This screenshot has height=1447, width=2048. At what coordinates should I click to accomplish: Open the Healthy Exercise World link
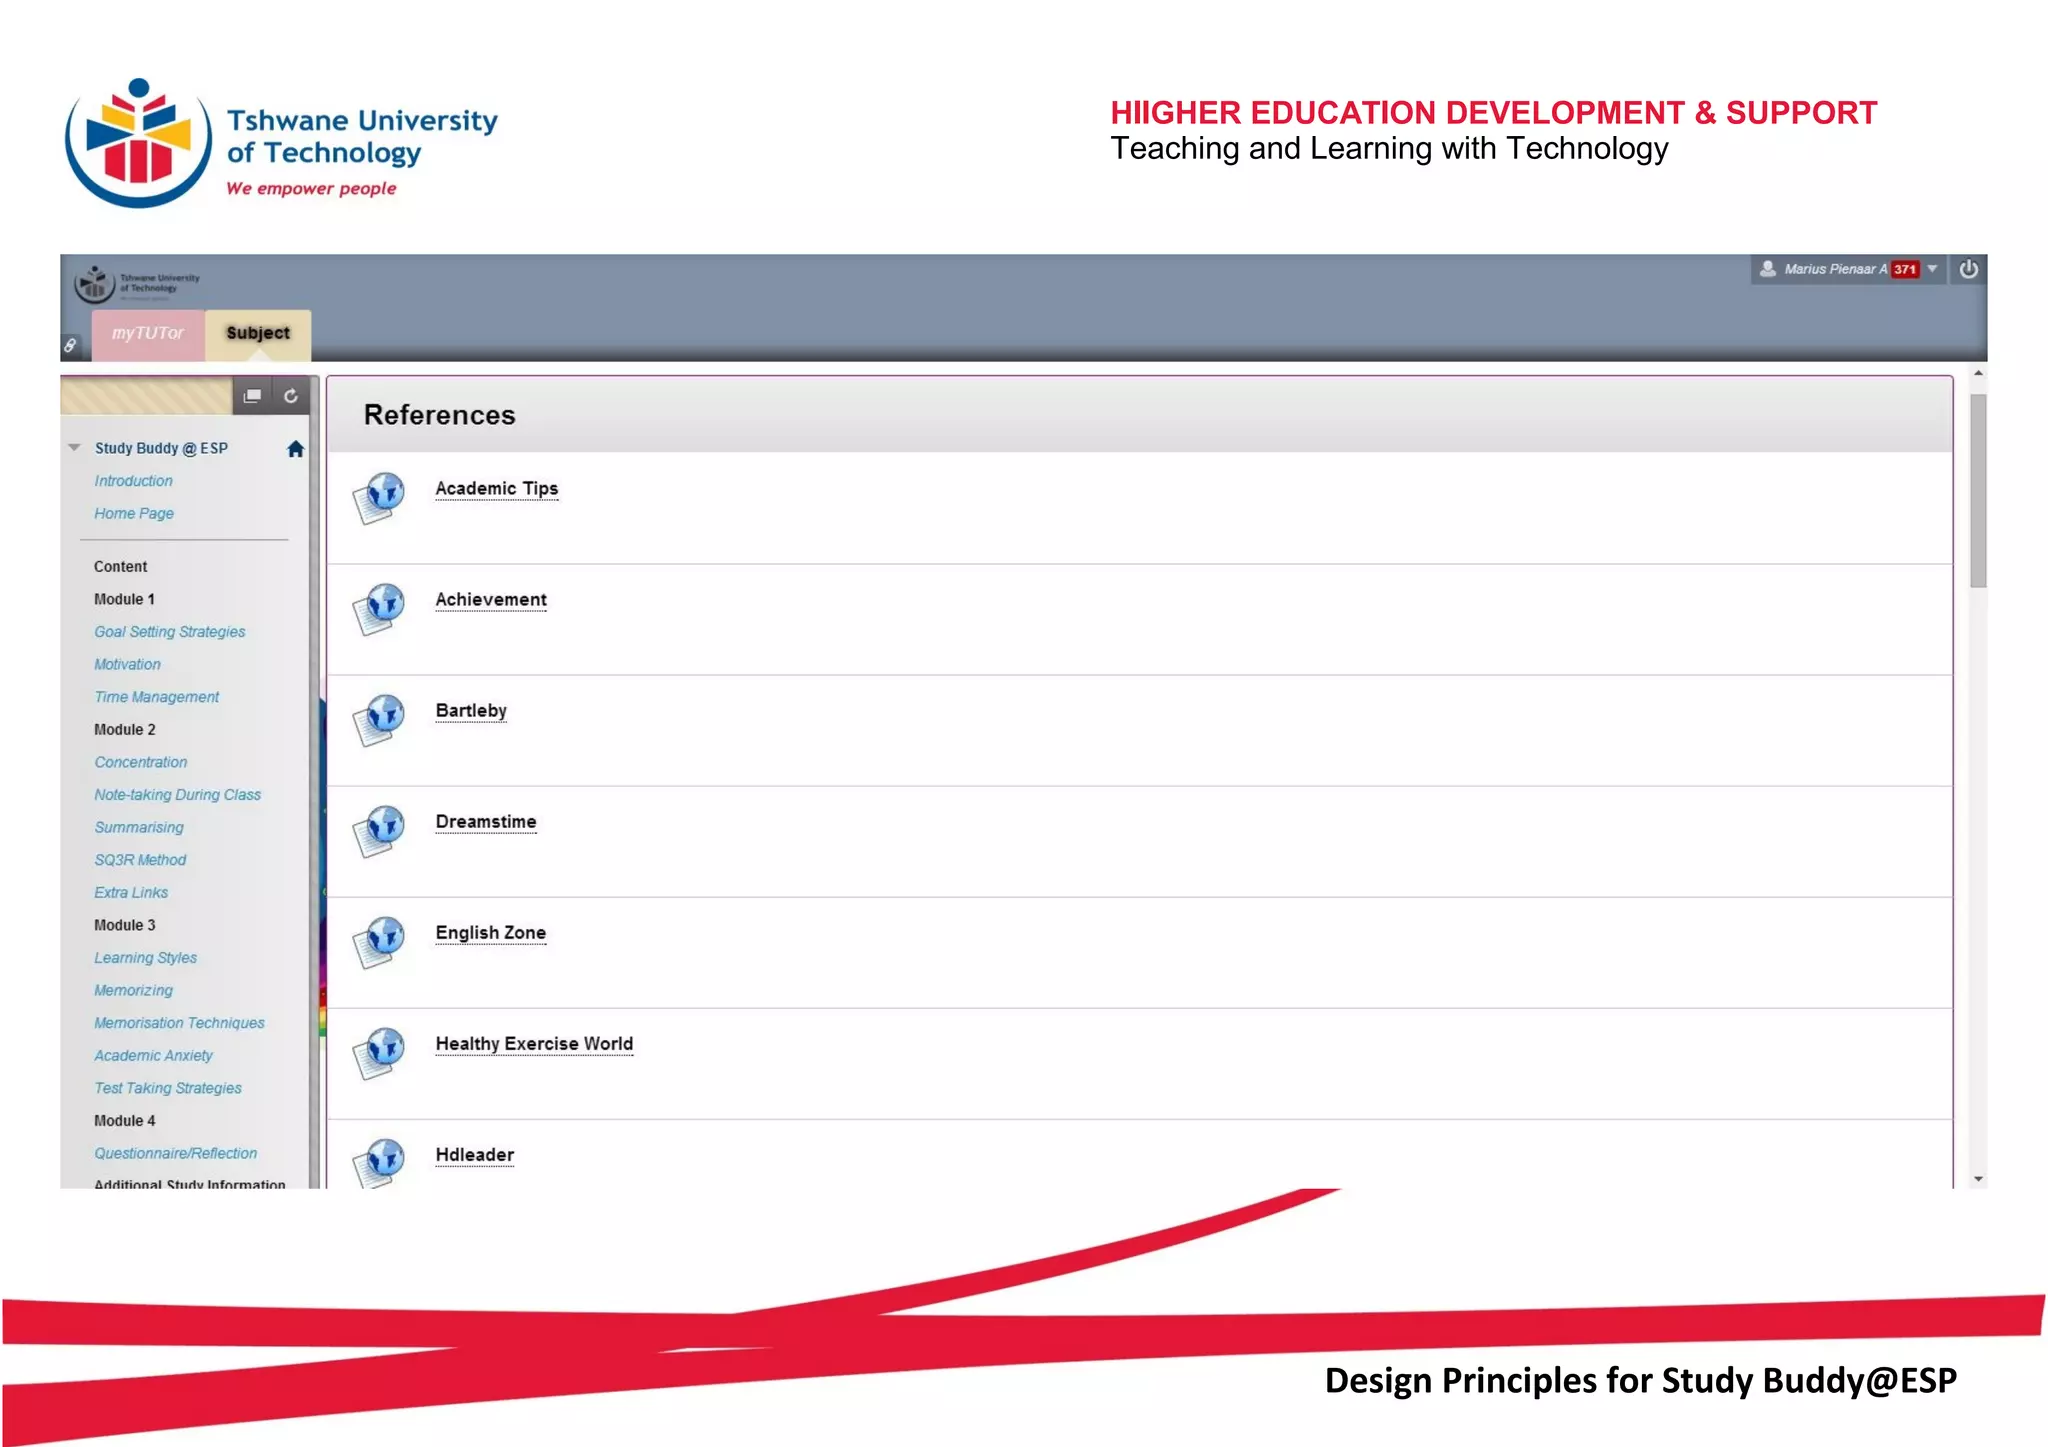coord(534,1044)
